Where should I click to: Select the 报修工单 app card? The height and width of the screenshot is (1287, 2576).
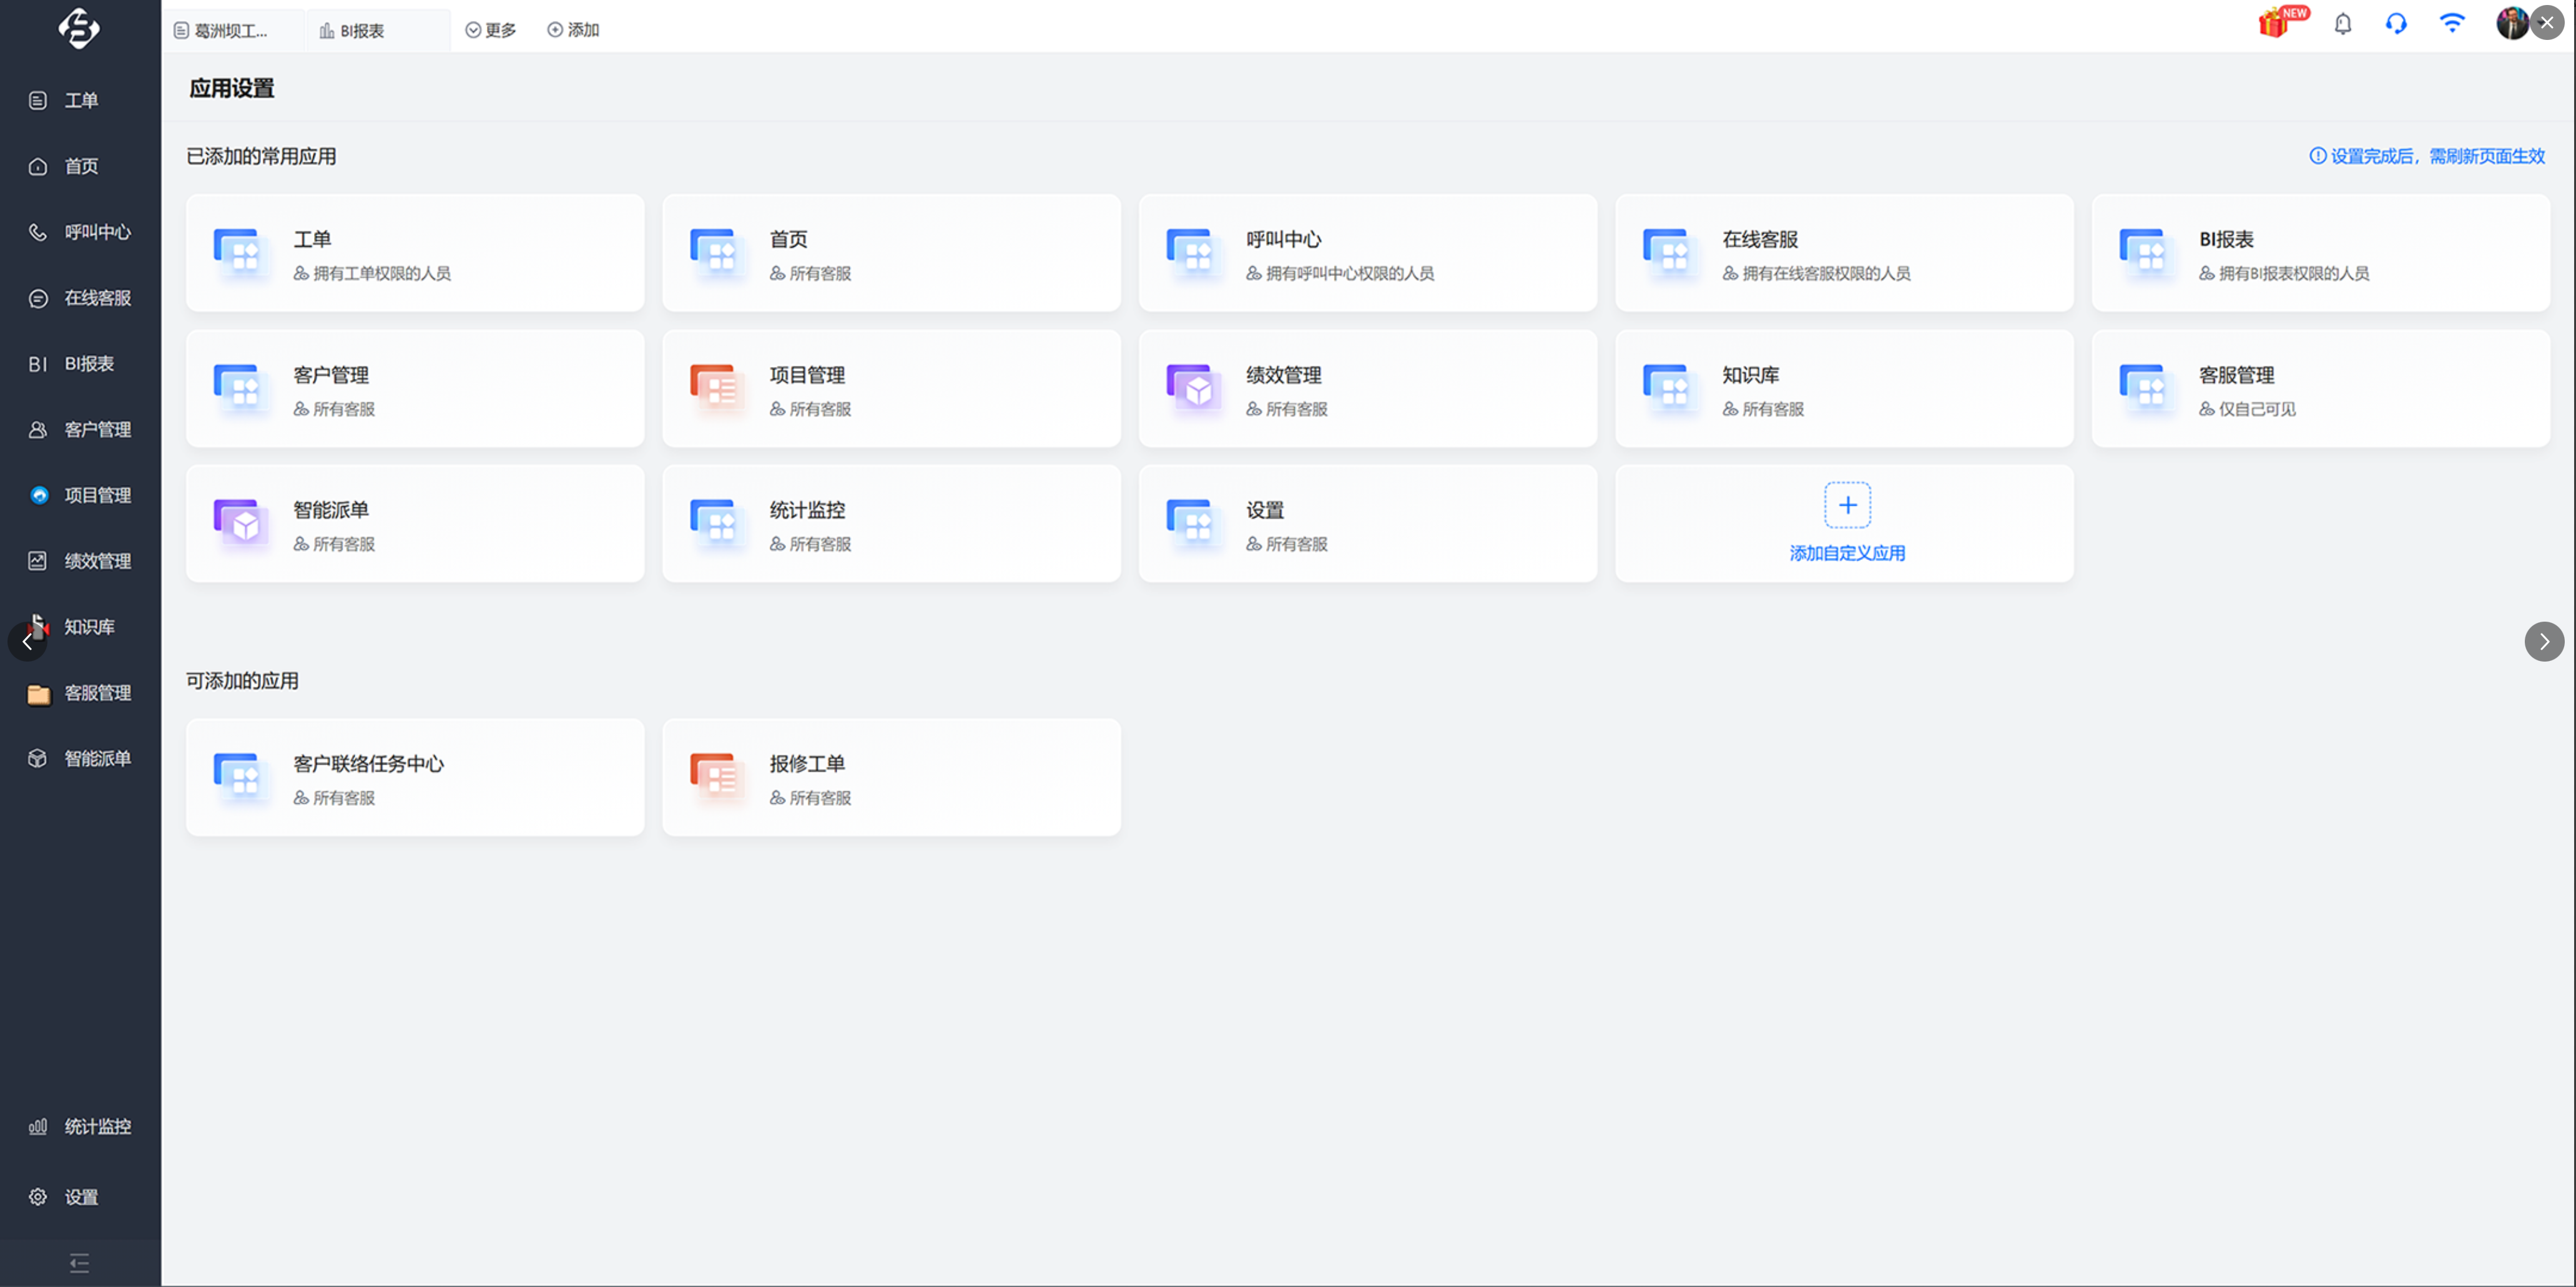tap(891, 777)
